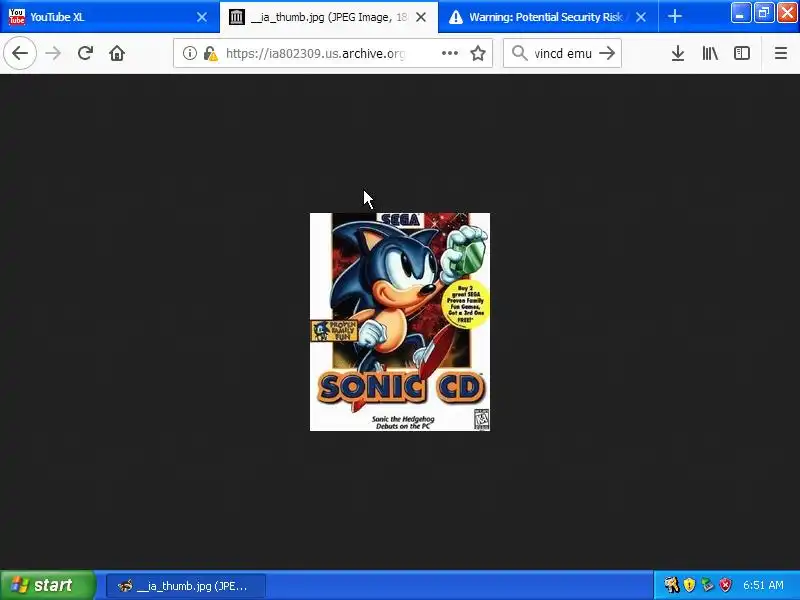The width and height of the screenshot is (800, 600).
Task: Click the 6:51 AM taskbar clock
Action: coord(763,585)
